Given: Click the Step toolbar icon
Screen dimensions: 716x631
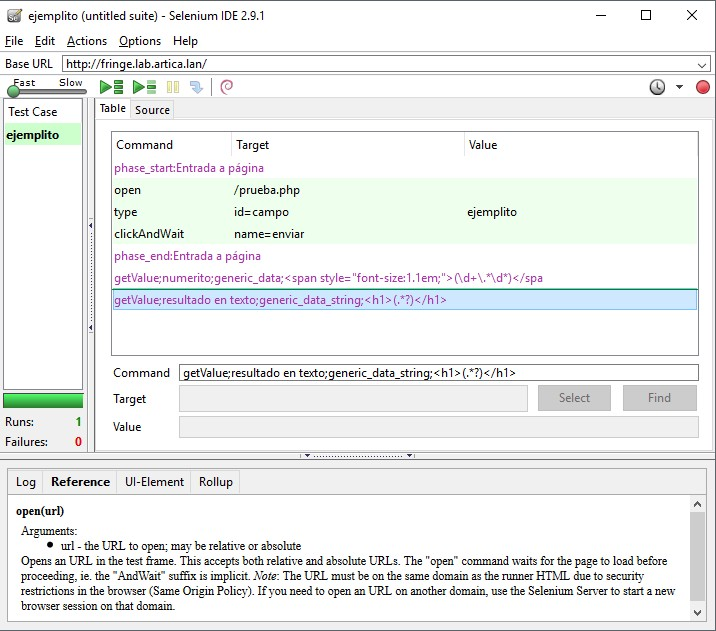Looking at the screenshot, I should [196, 87].
